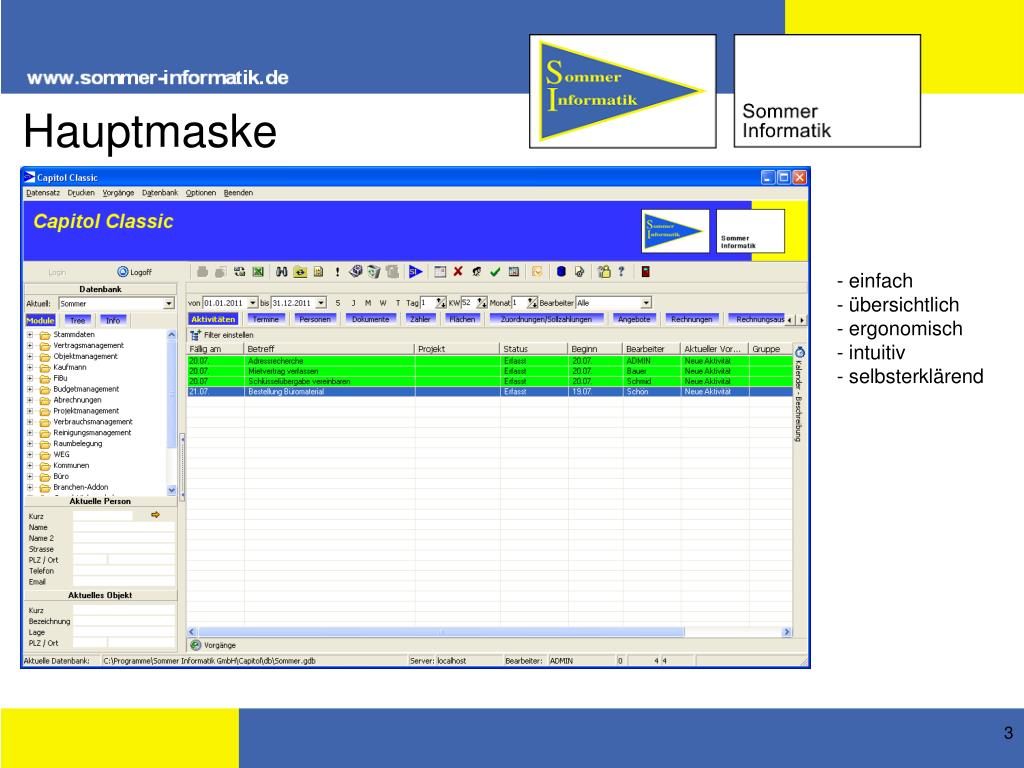The height and width of the screenshot is (768, 1024).
Task: Click the small window icon after checkmark
Action: point(513,272)
